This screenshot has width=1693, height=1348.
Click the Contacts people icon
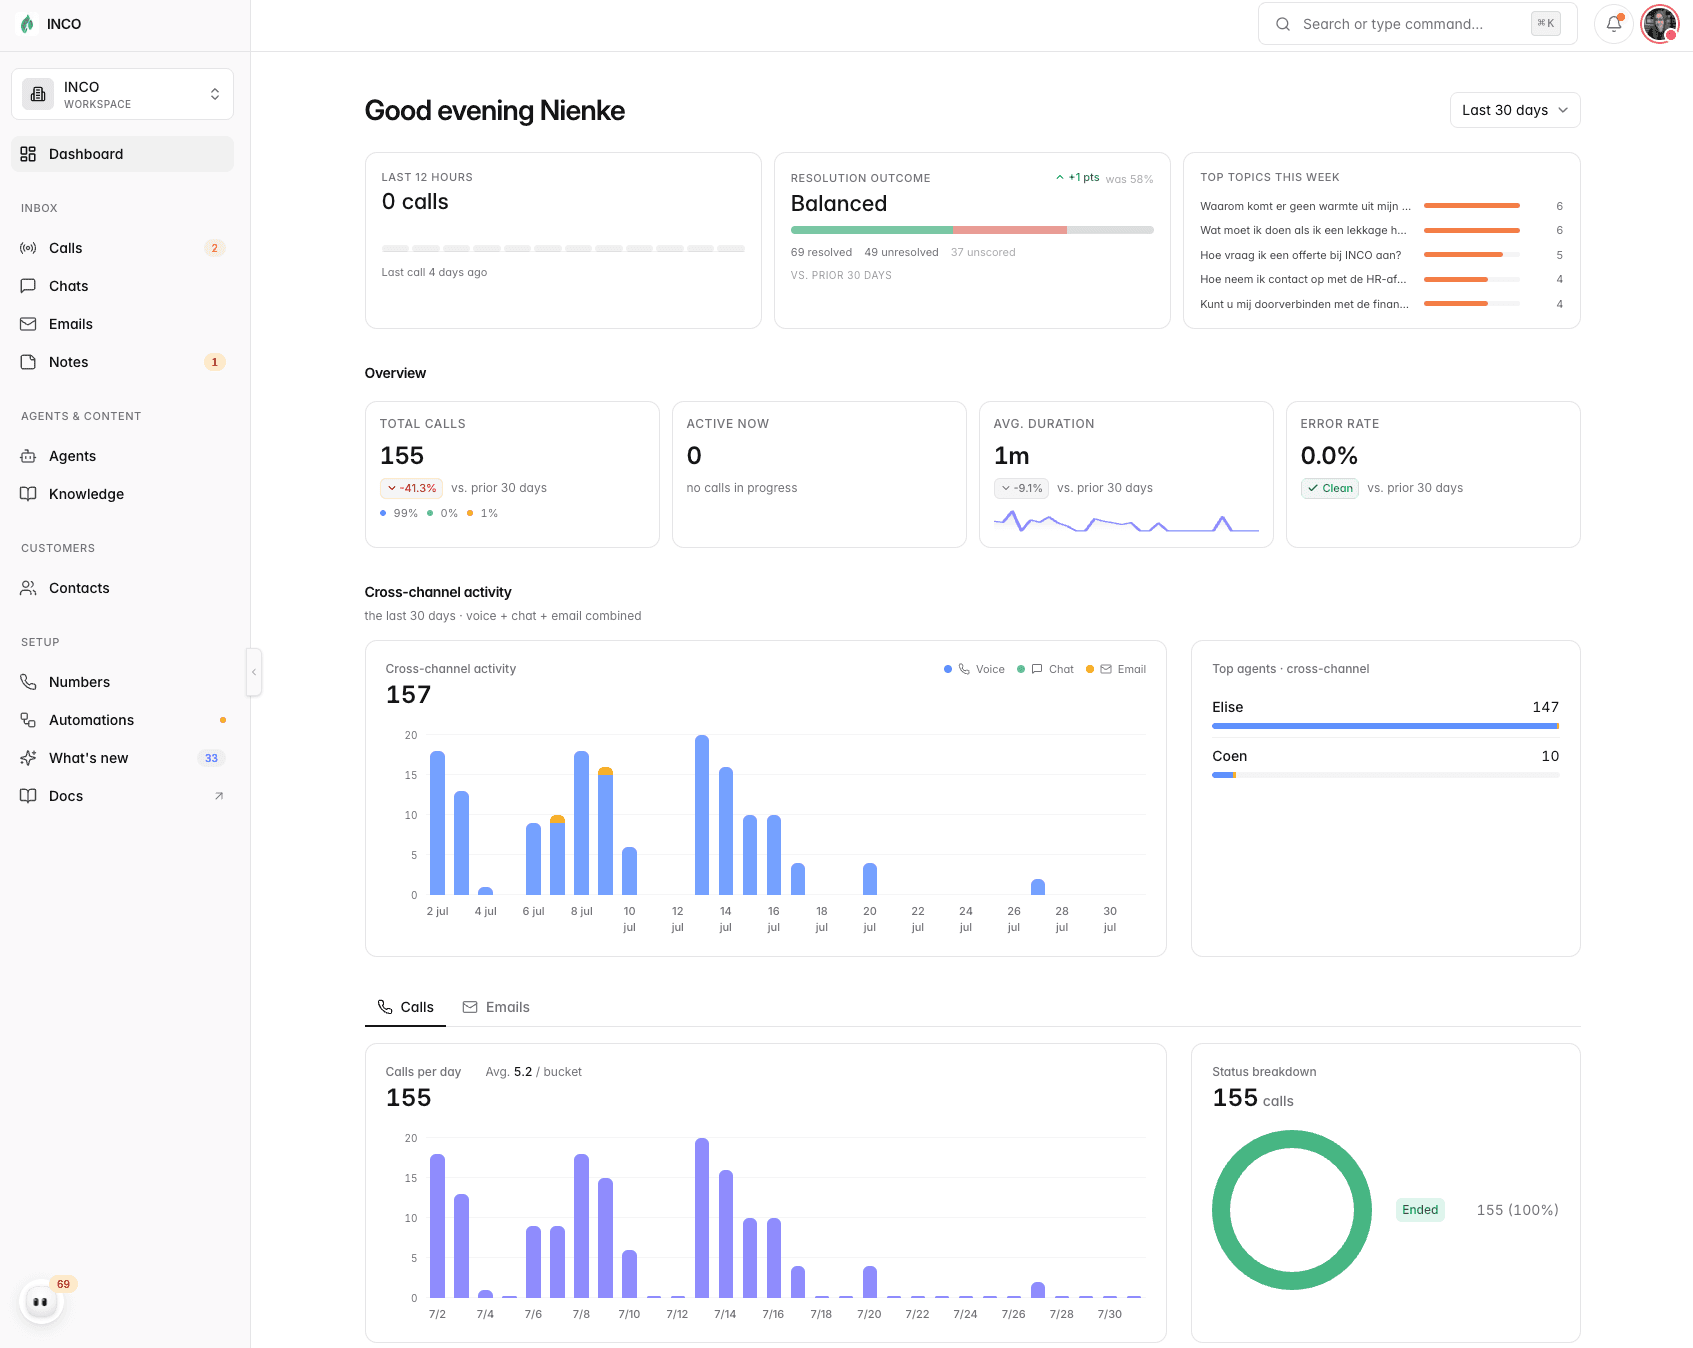click(x=28, y=588)
